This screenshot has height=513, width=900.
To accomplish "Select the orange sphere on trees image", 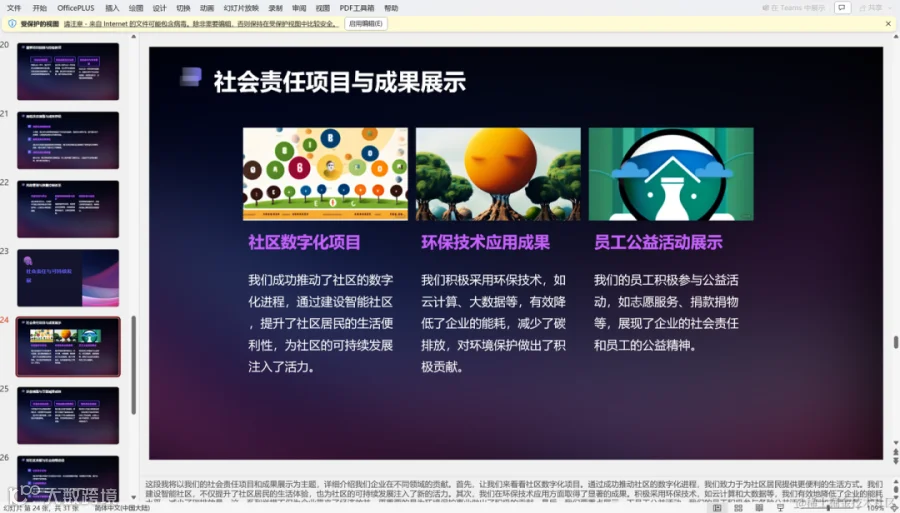I will click(498, 174).
